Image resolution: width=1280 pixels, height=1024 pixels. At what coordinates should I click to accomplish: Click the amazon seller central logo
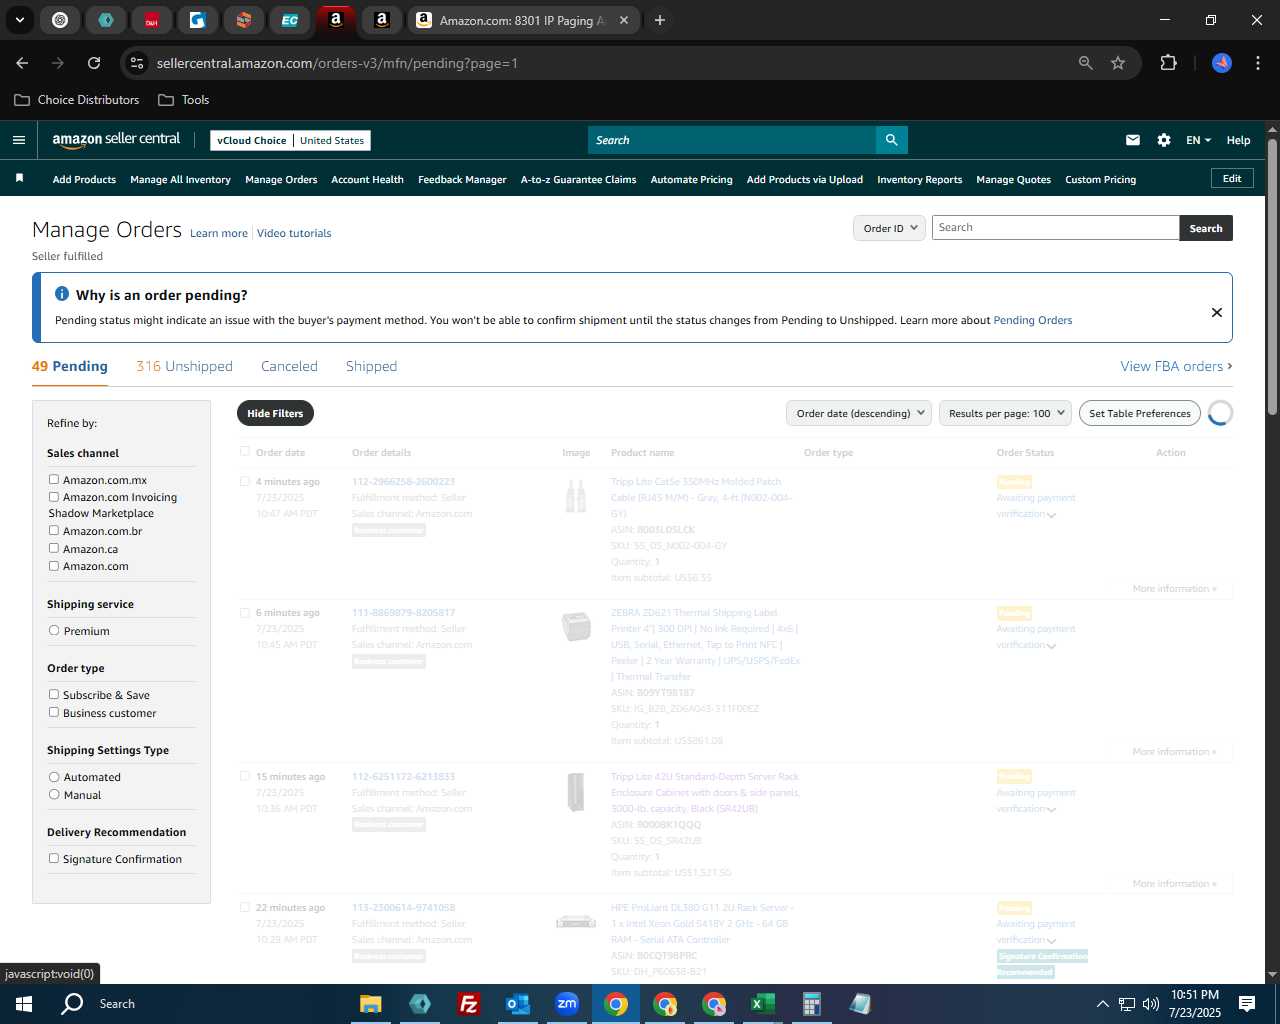[116, 140]
